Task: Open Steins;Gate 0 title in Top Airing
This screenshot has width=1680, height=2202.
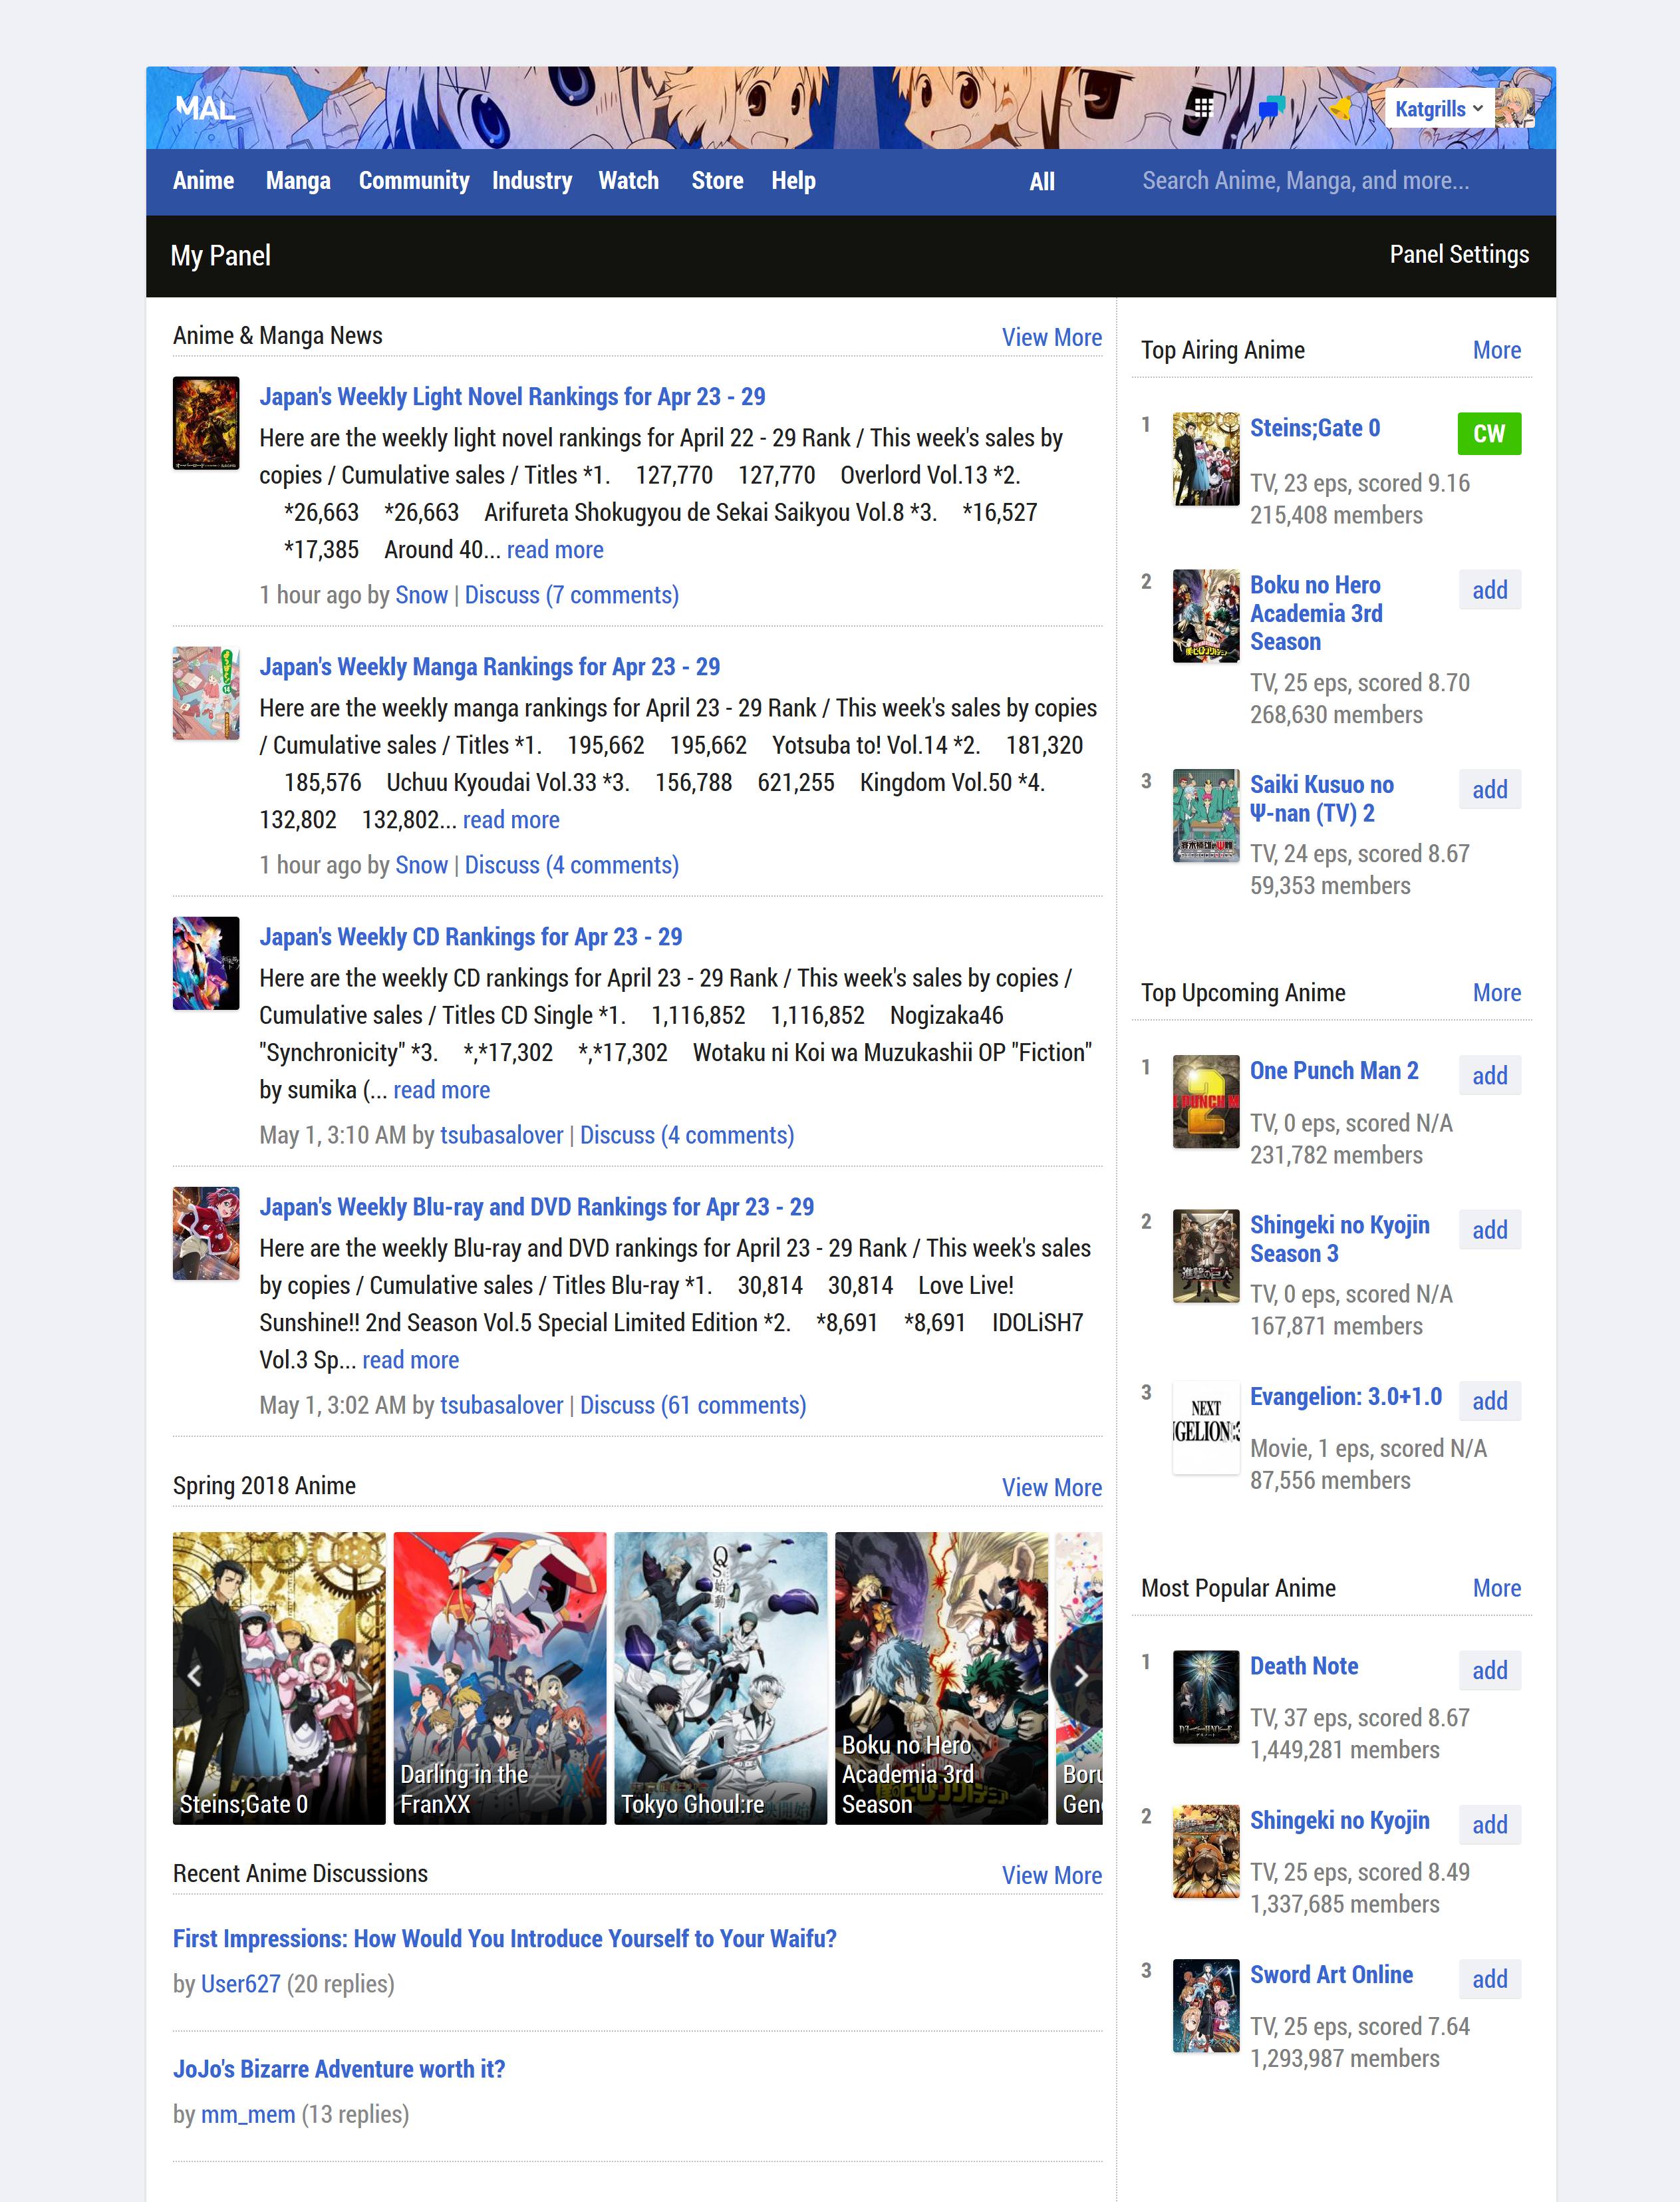Action: 1315,428
